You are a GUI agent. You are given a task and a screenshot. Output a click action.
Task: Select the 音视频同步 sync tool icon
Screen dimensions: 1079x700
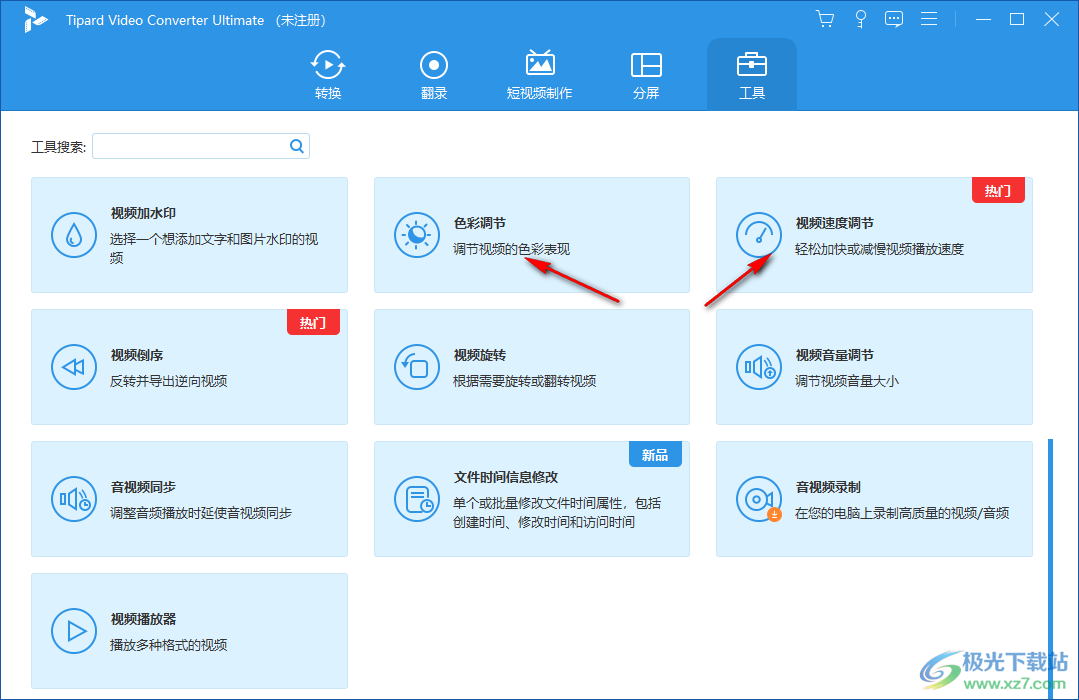[73, 498]
